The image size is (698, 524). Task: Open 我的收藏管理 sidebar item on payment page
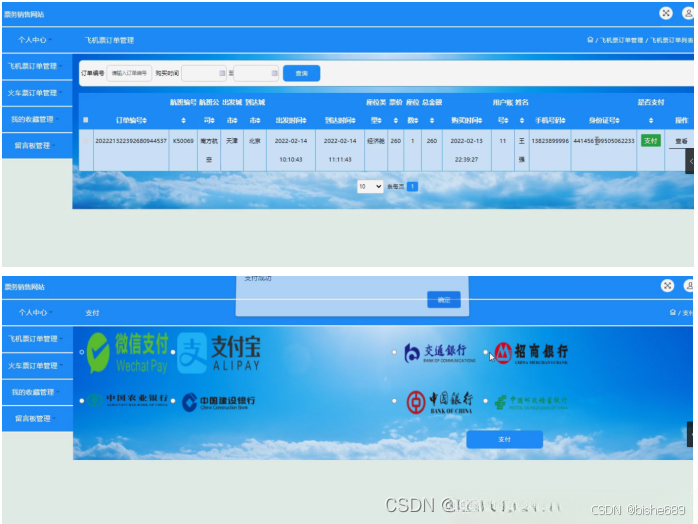37,392
